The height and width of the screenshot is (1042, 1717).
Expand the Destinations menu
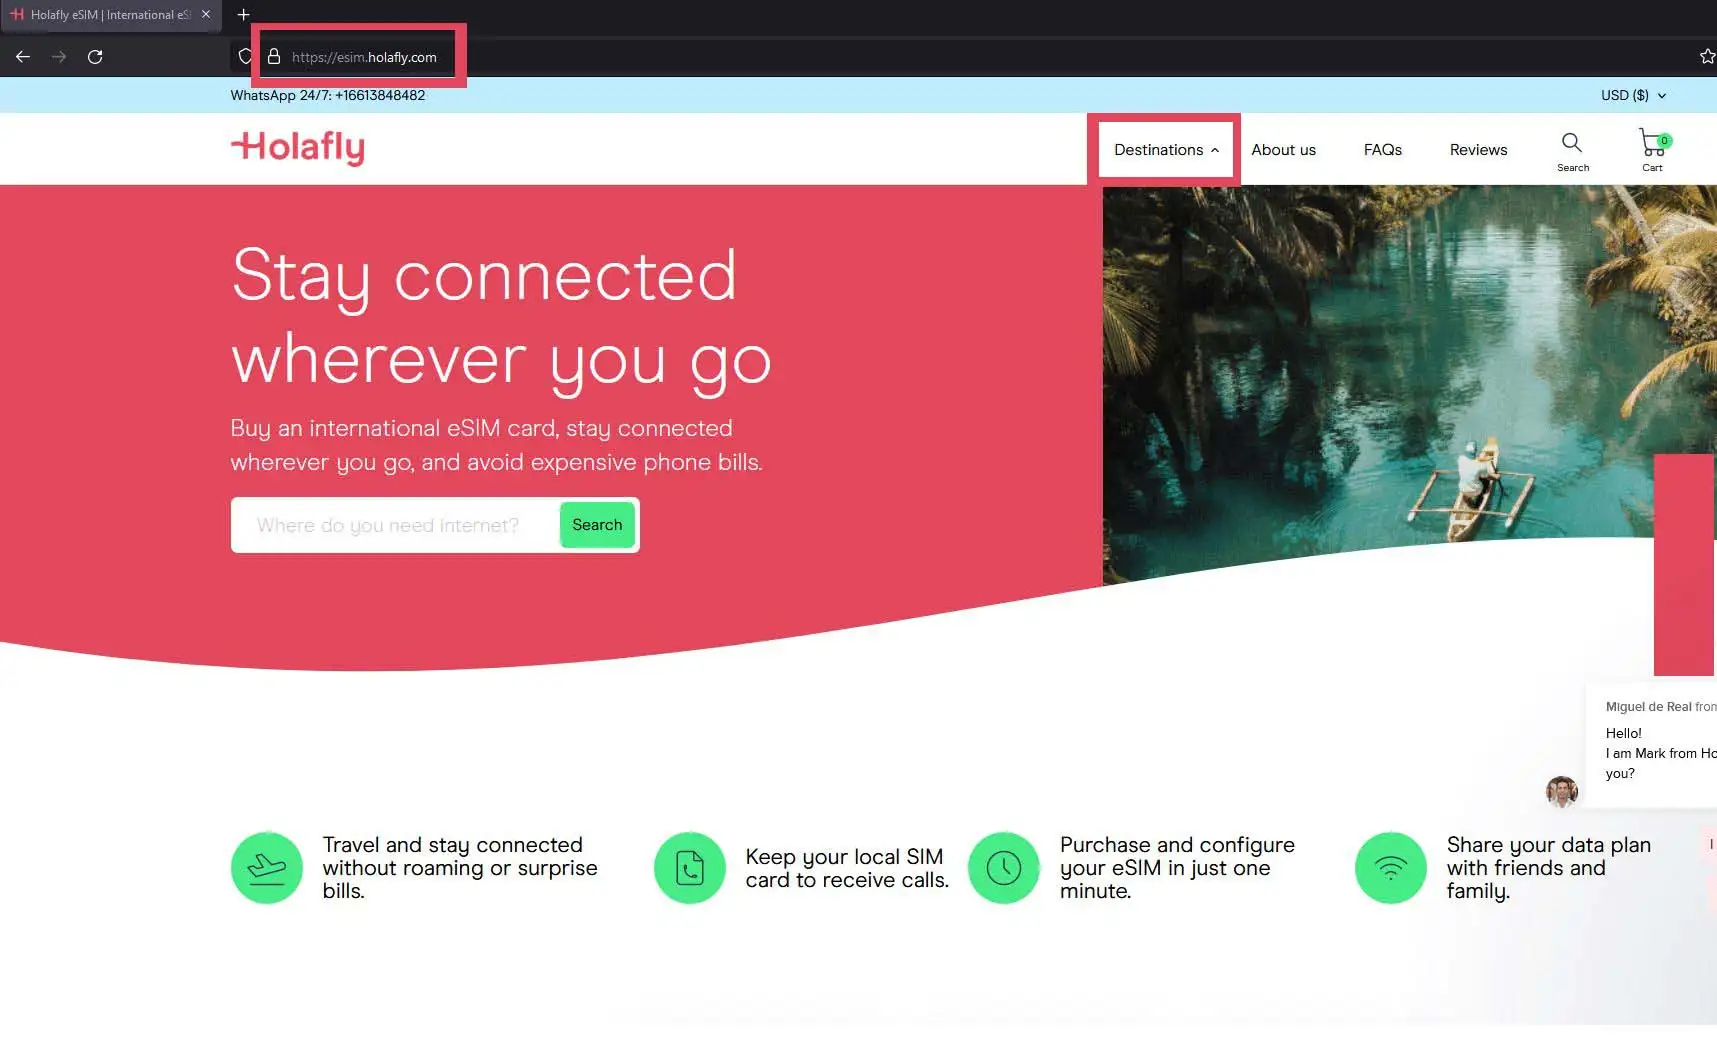coord(1166,150)
